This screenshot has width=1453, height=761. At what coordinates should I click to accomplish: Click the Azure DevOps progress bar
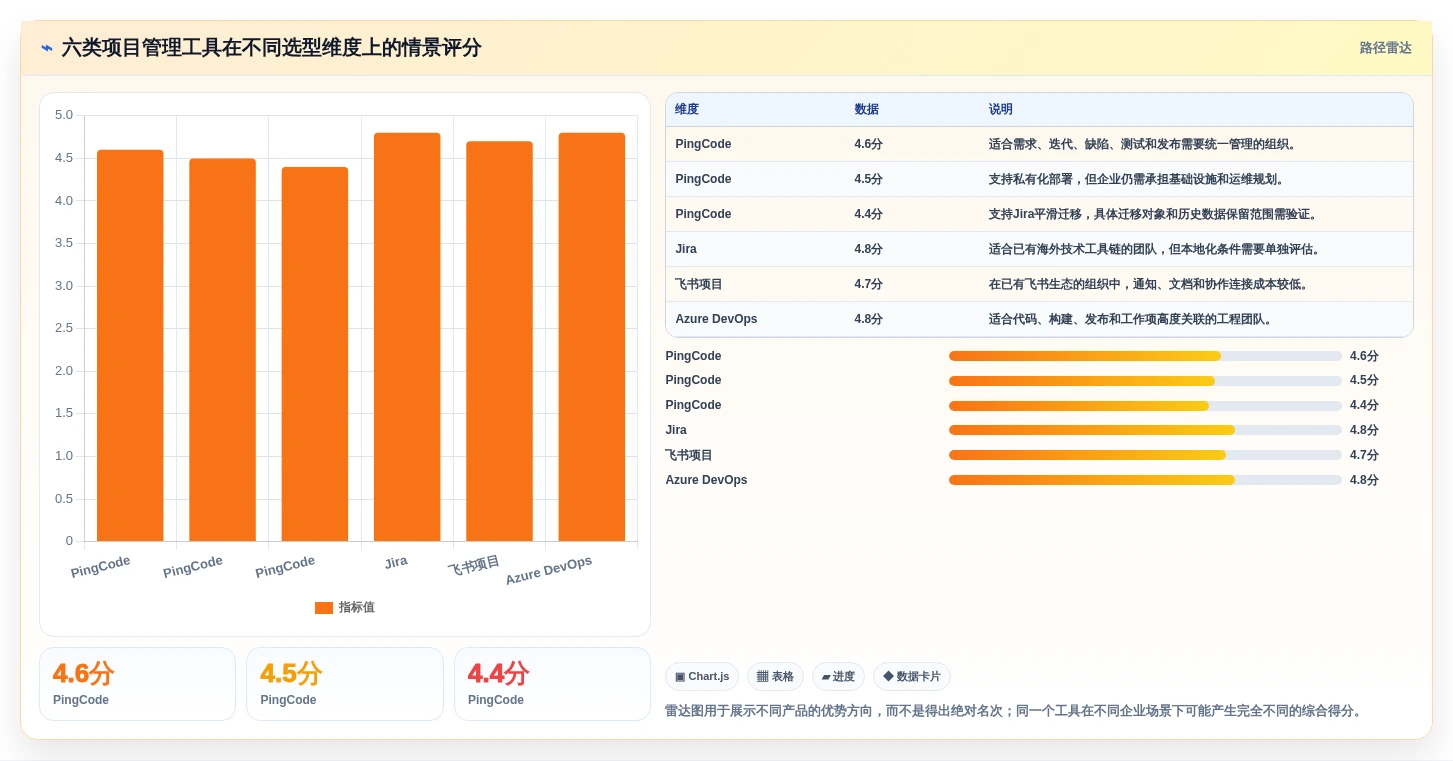click(x=1145, y=480)
